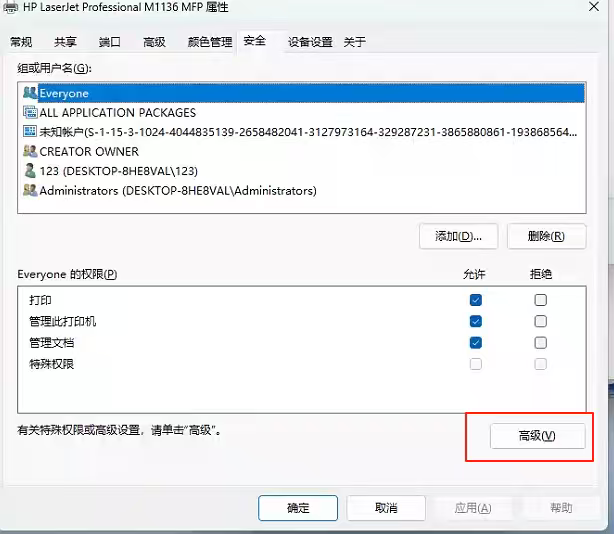The image size is (614, 534).
Task: Click the CREATOR OWNER group icon
Action: tap(30, 151)
